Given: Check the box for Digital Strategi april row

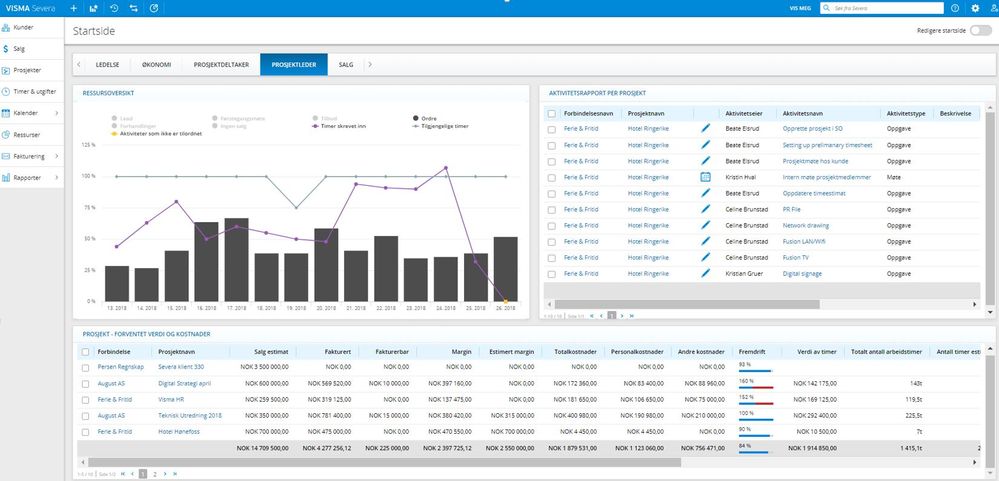Looking at the screenshot, I should [85, 384].
